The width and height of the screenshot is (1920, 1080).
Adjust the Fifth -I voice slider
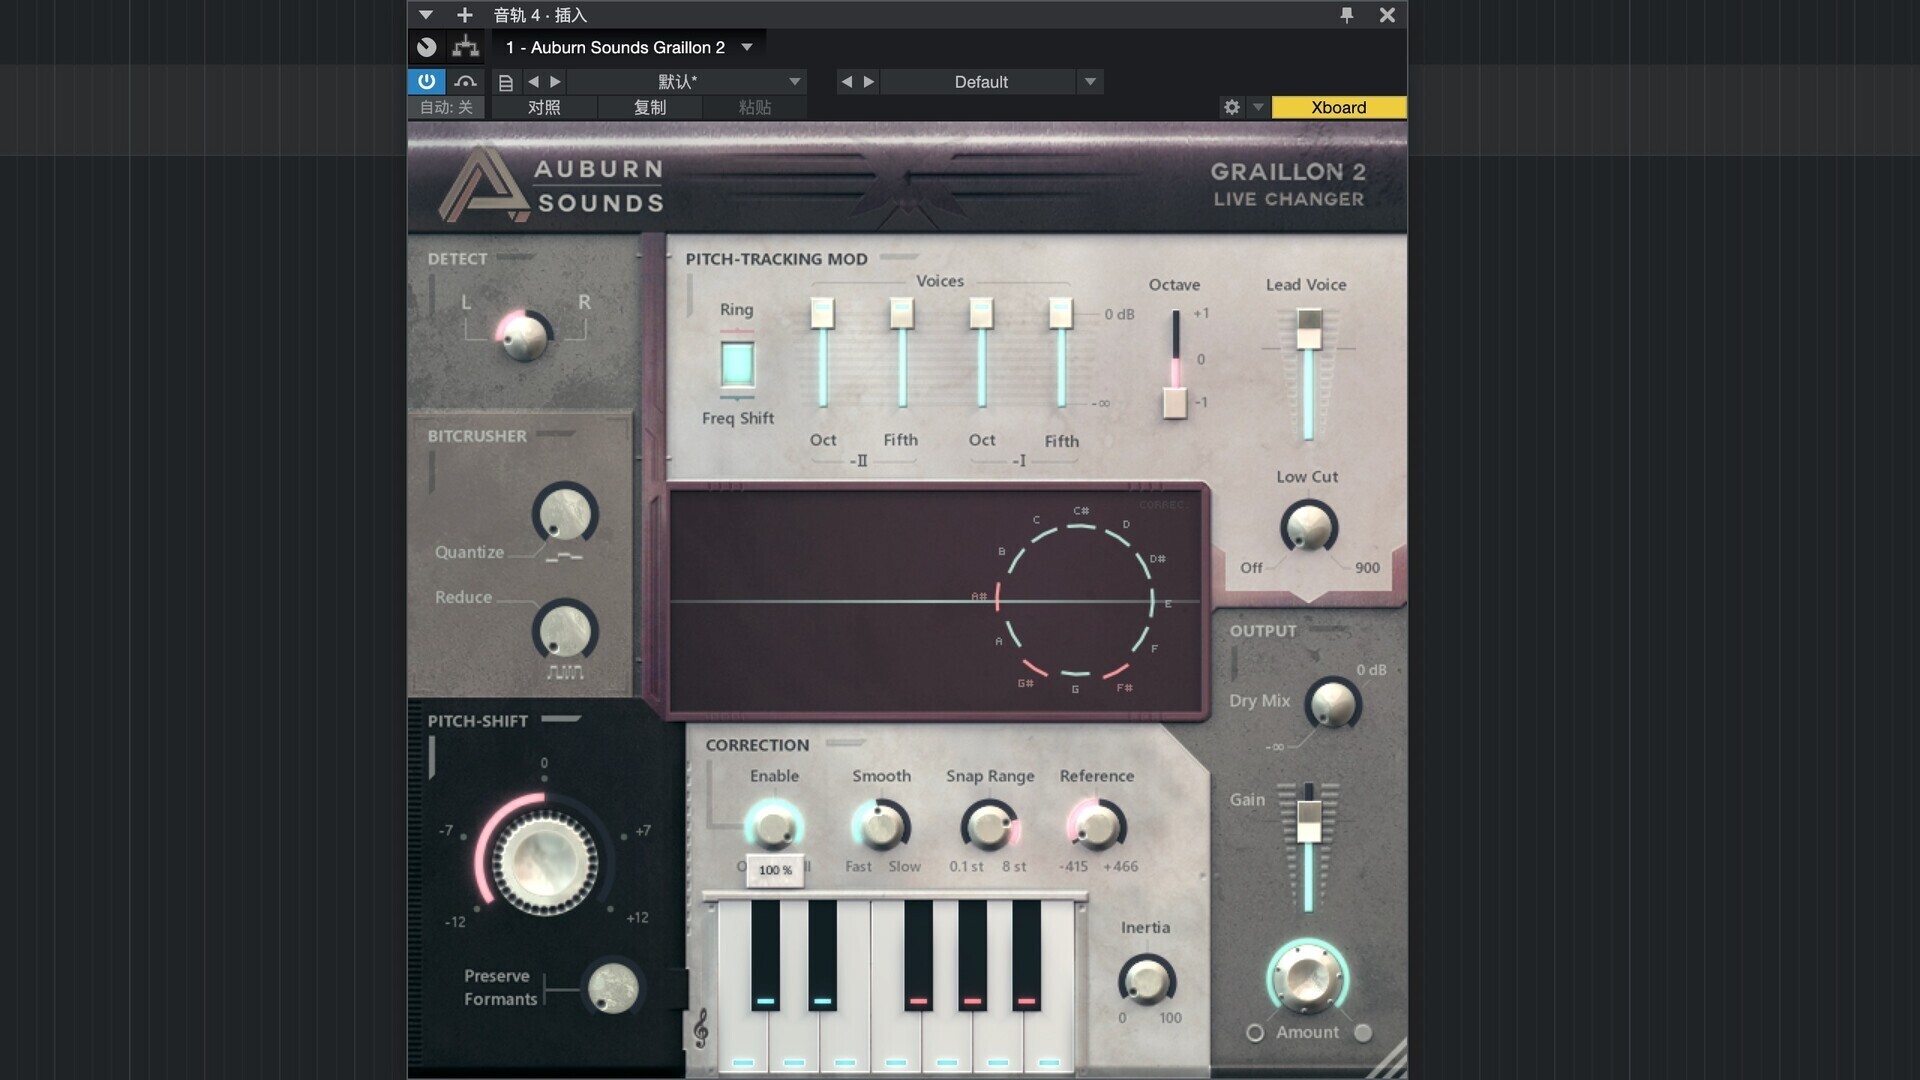click(1061, 314)
